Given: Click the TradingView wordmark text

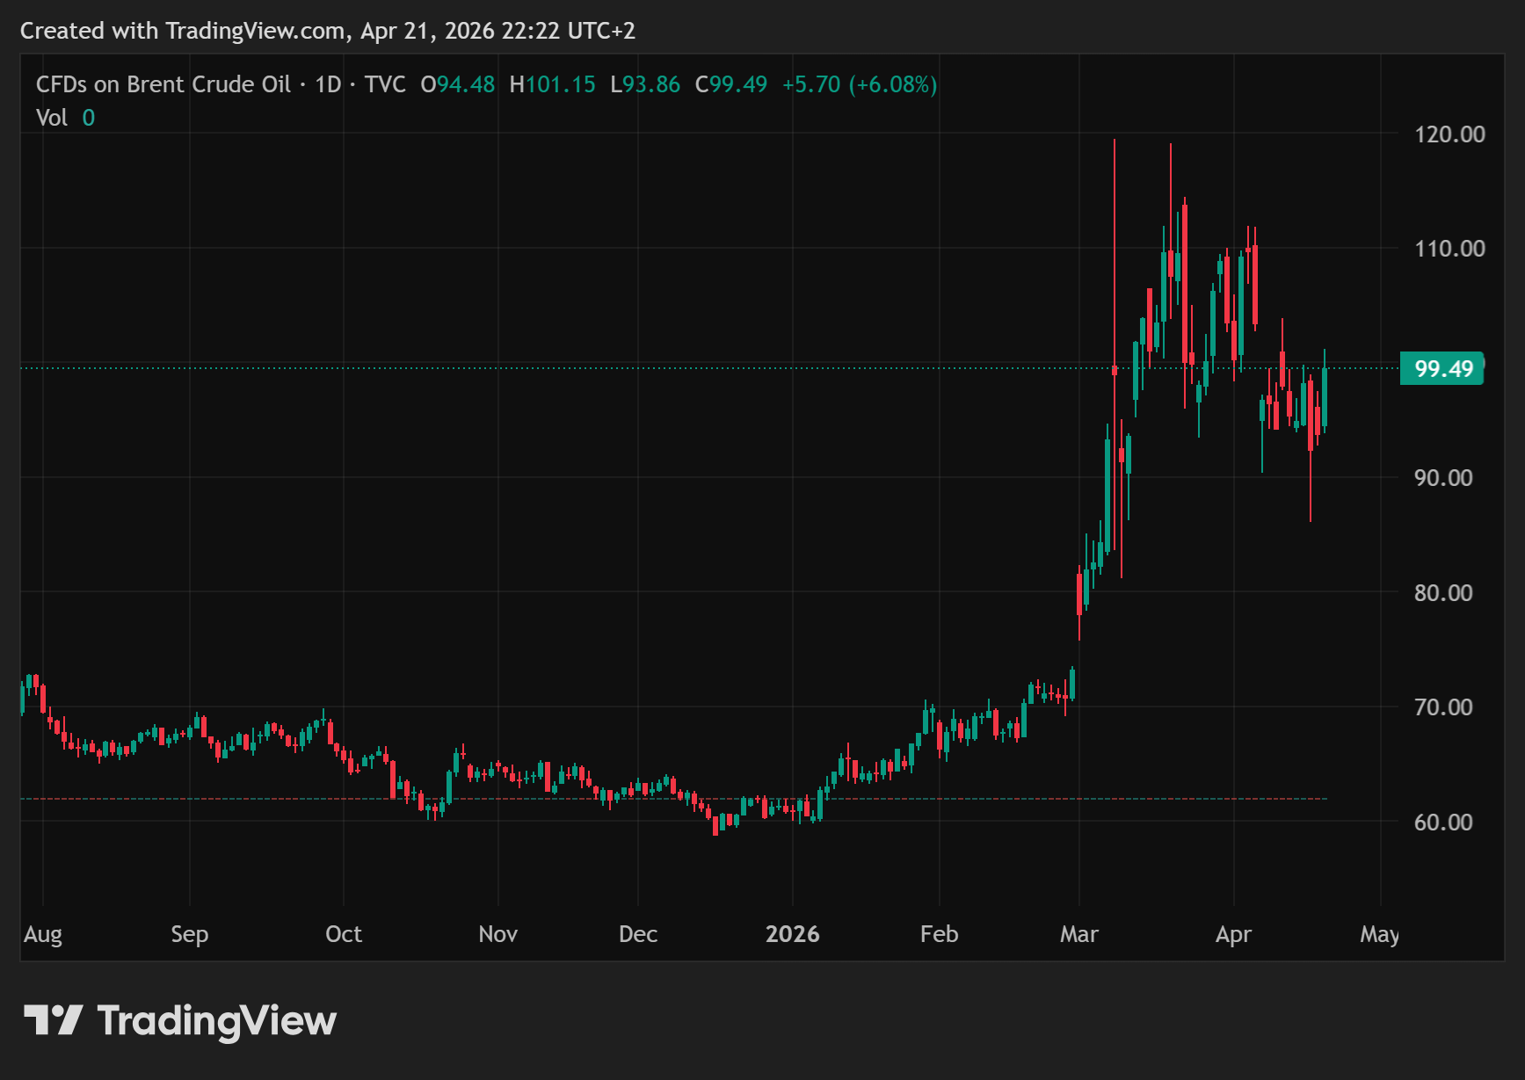Looking at the screenshot, I should point(217,1021).
